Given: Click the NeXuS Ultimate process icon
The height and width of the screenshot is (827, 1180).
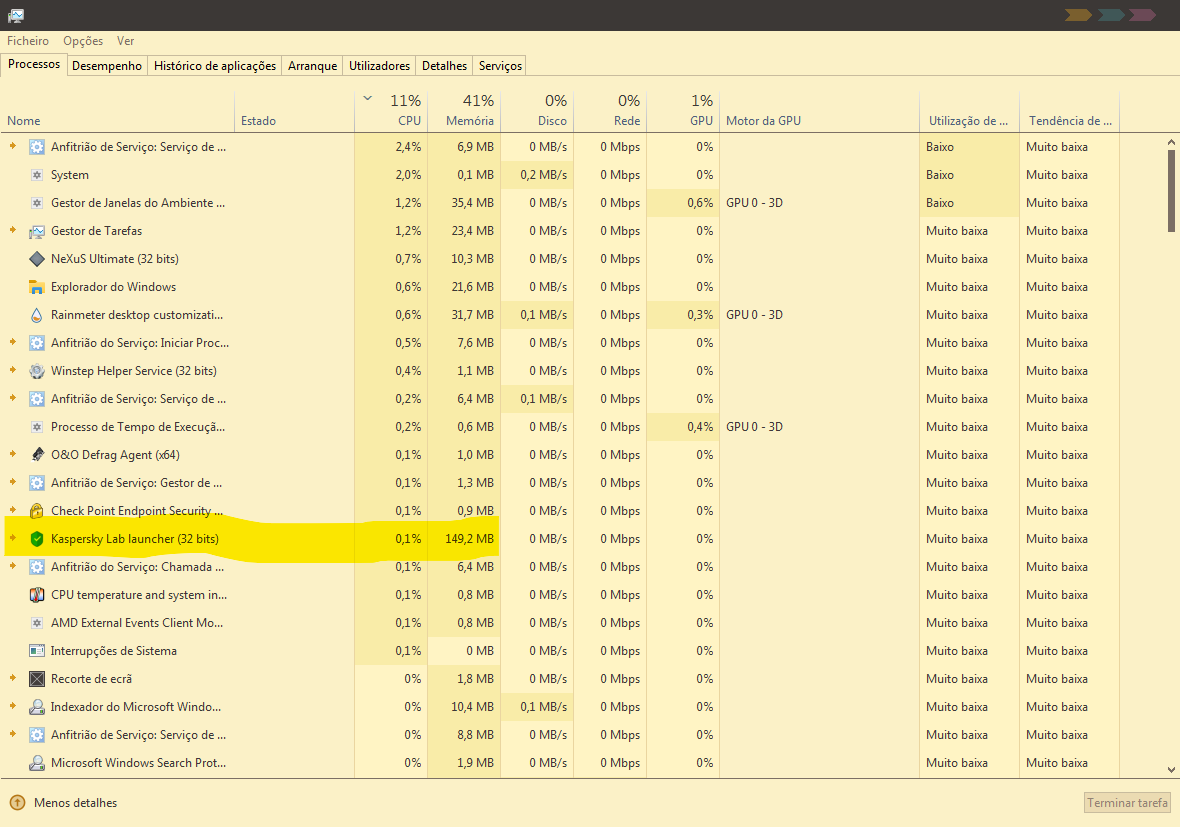Looking at the screenshot, I should tap(37, 259).
